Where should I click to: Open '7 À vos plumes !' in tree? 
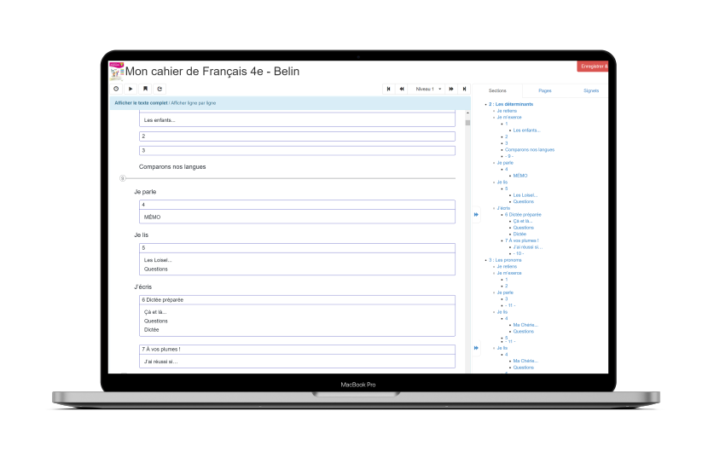tap(522, 240)
